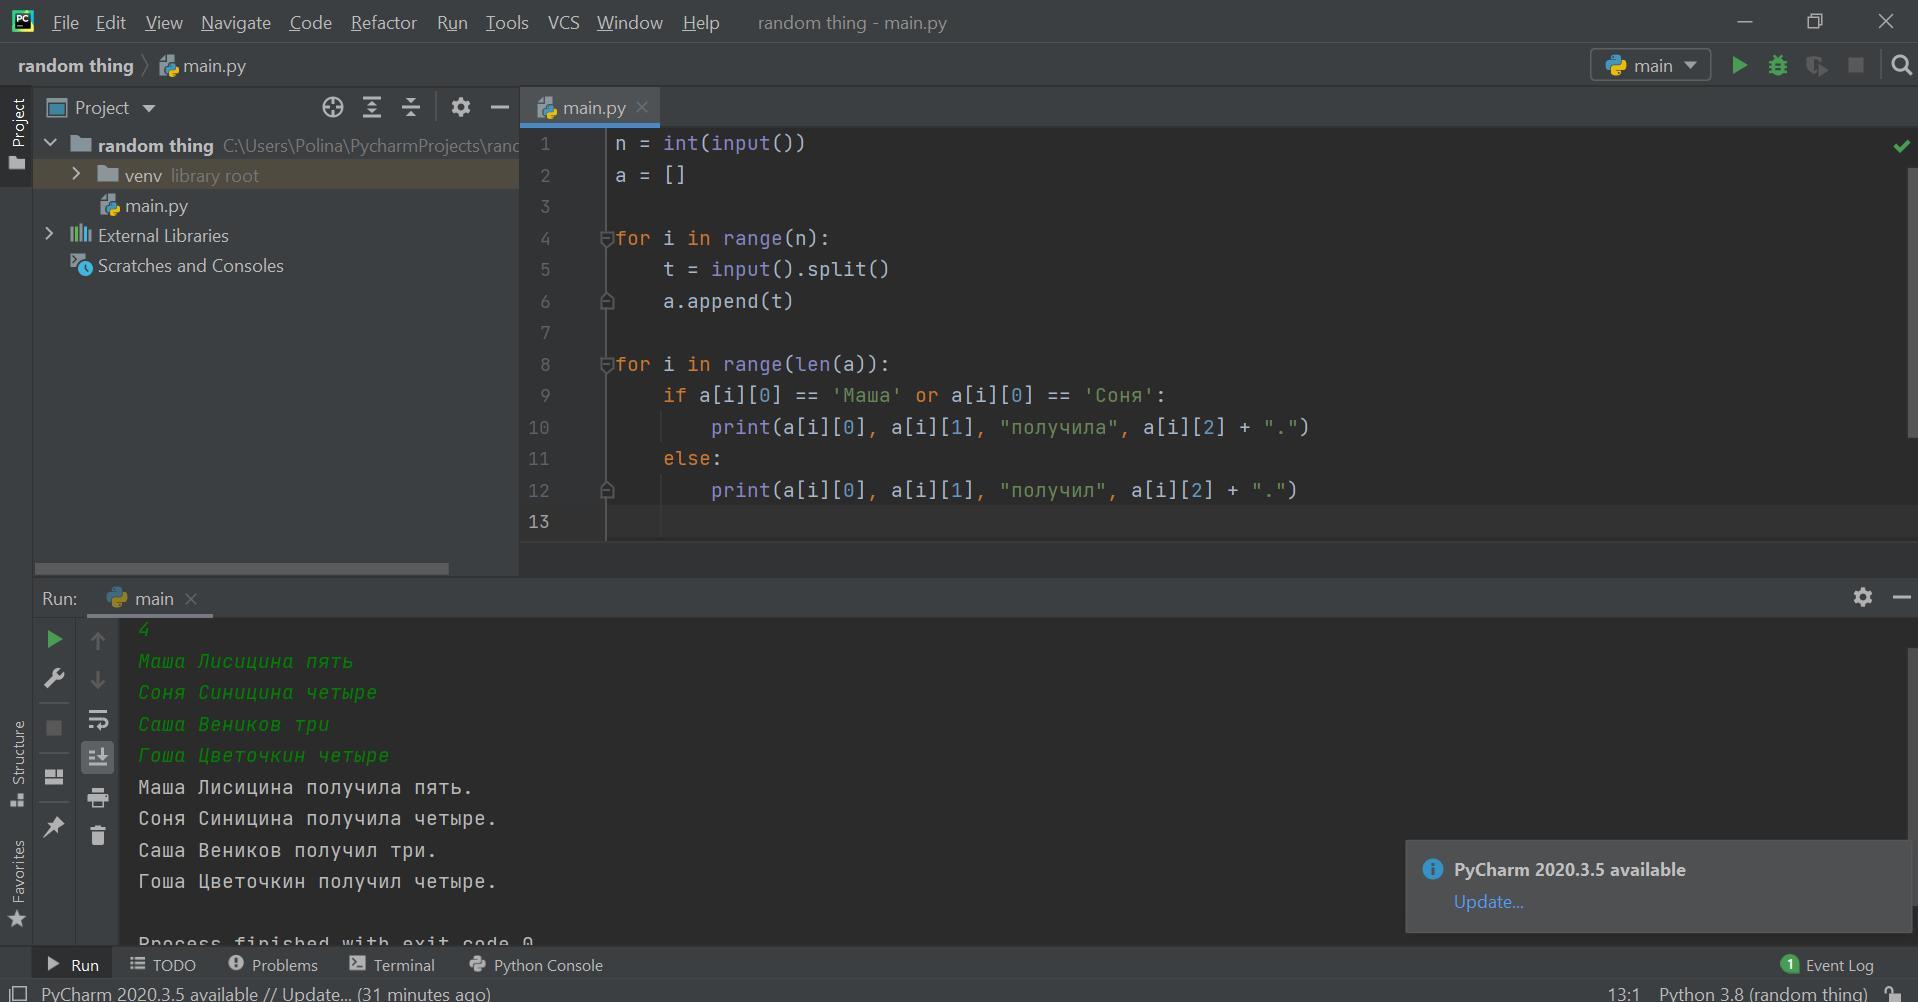Toggle scroll to end in Run console

[x=98, y=758]
